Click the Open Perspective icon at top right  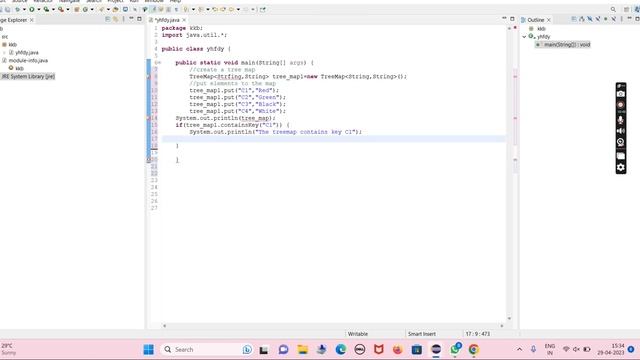[627, 9]
